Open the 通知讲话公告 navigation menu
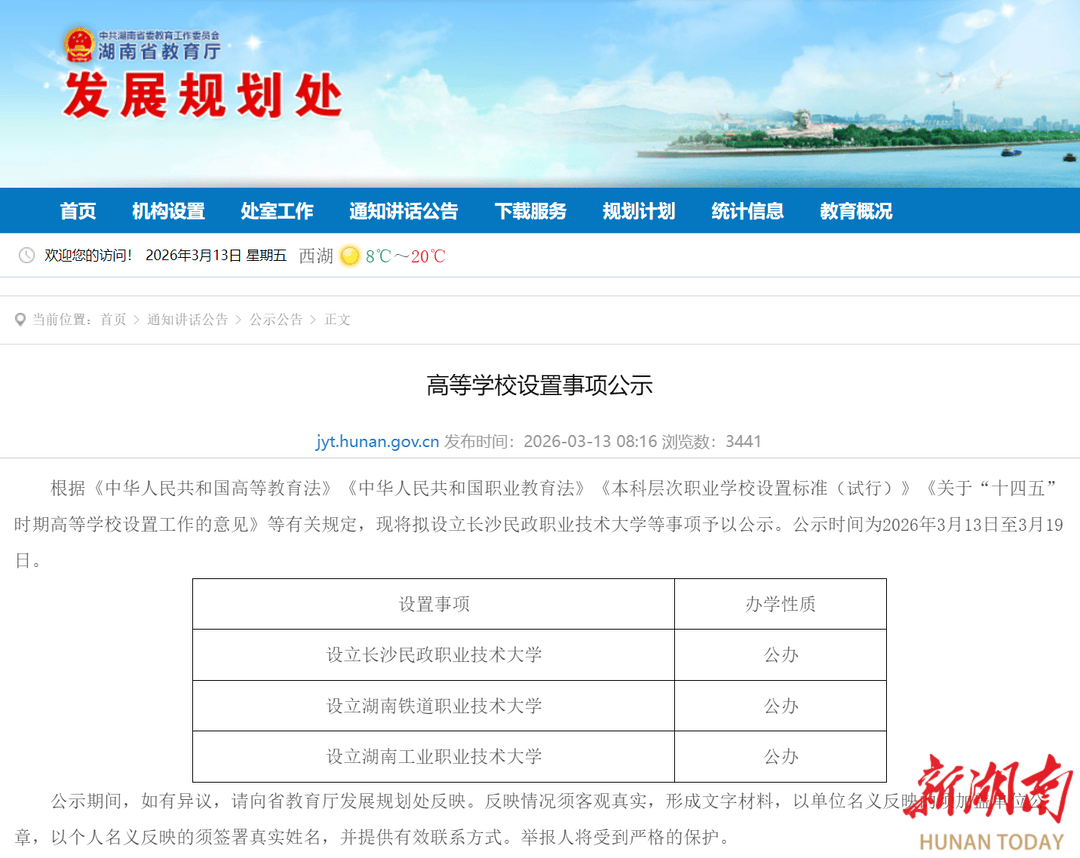 coord(404,211)
